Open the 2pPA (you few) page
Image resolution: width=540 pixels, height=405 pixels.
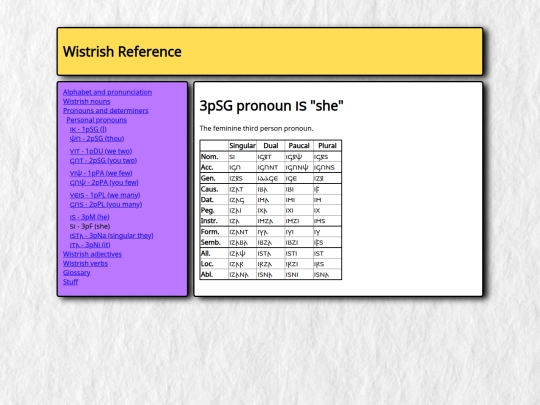pos(104,183)
